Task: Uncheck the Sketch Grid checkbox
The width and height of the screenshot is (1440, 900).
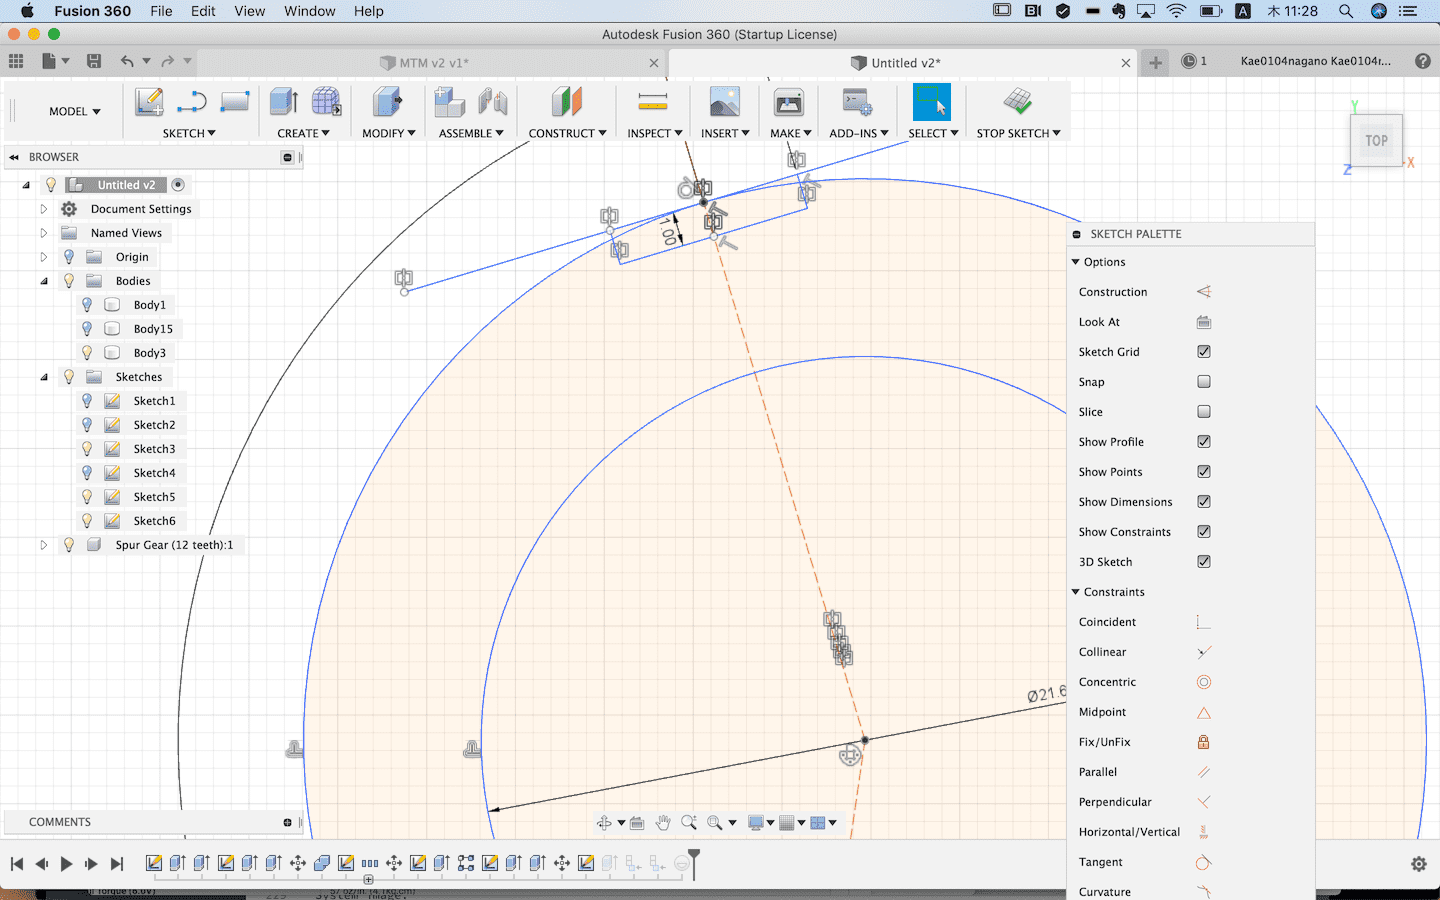Action: tap(1203, 352)
